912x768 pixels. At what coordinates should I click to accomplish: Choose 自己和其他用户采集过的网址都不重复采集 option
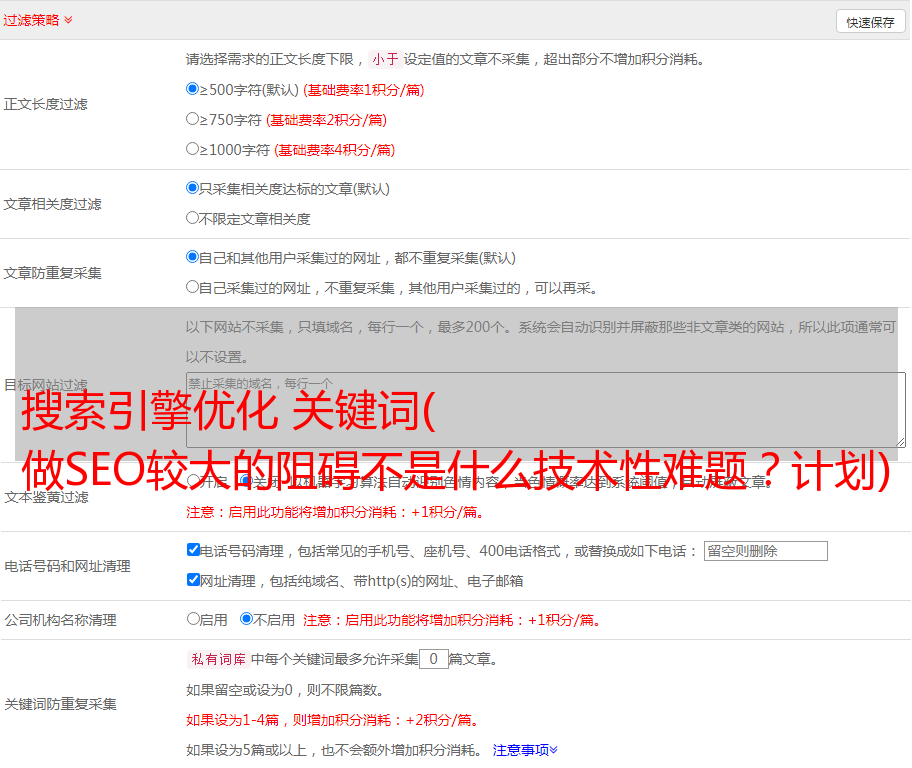(192, 257)
